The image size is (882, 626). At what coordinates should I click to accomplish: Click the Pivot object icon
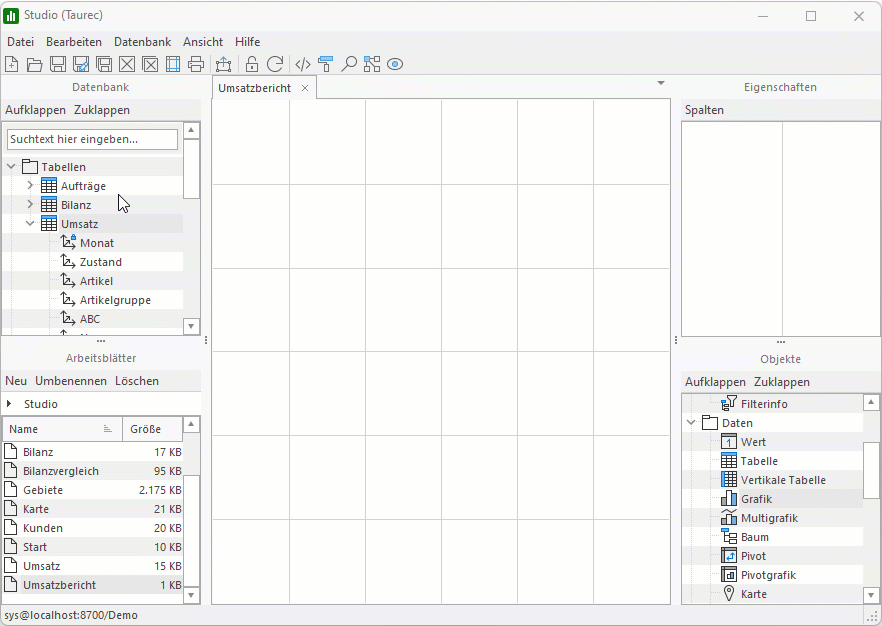[x=729, y=556]
